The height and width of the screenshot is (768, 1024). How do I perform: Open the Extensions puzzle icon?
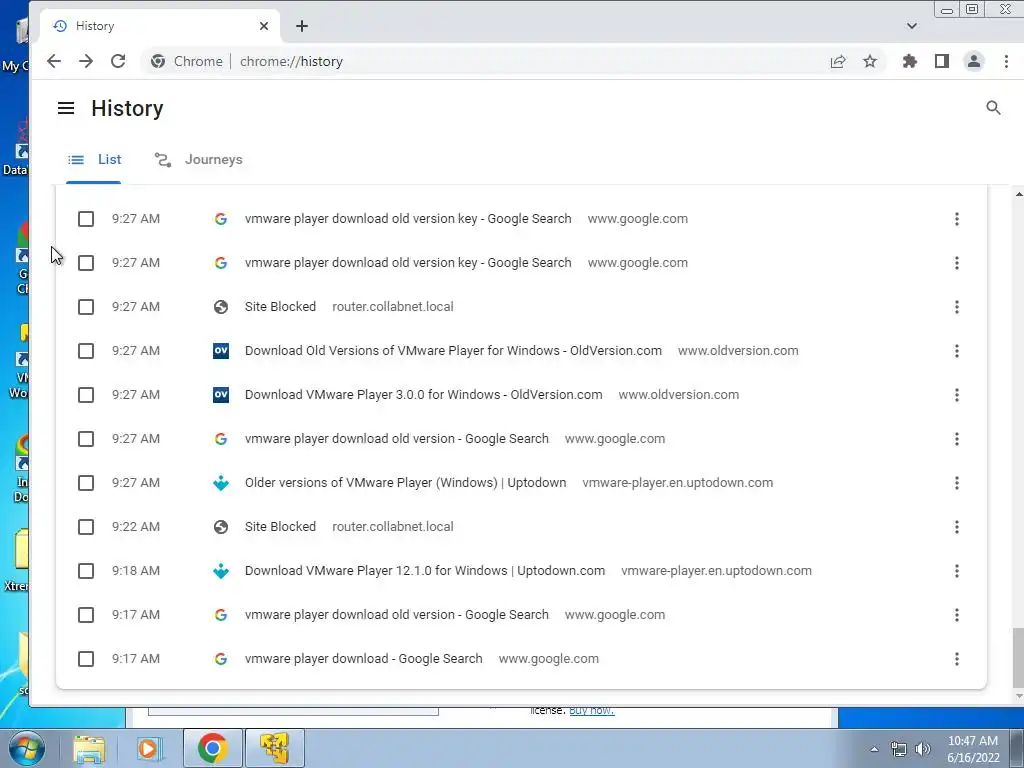tap(910, 61)
